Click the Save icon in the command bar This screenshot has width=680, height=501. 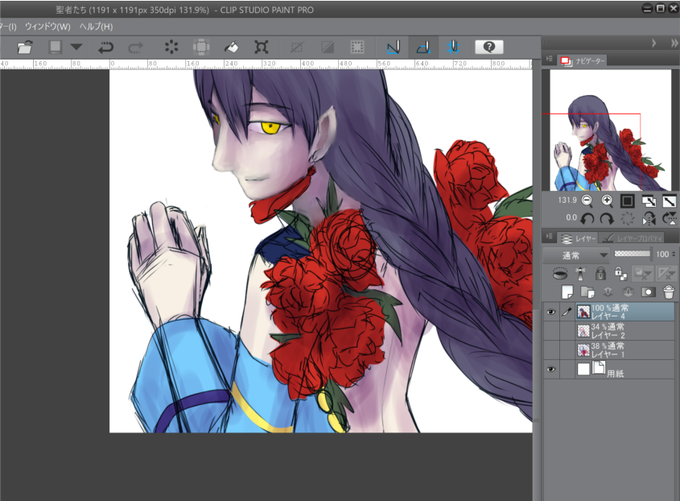pyautogui.click(x=55, y=47)
